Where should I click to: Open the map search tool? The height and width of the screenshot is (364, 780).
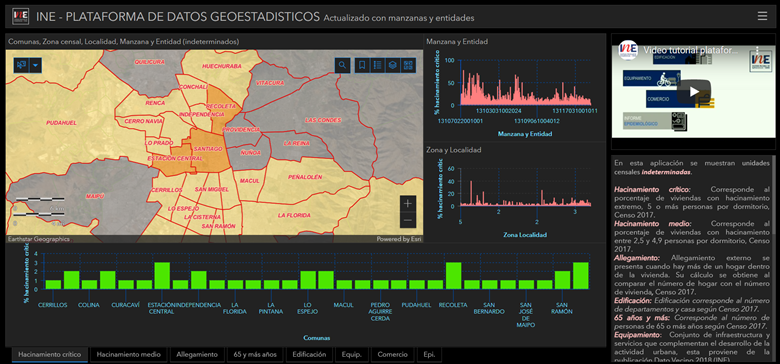342,65
